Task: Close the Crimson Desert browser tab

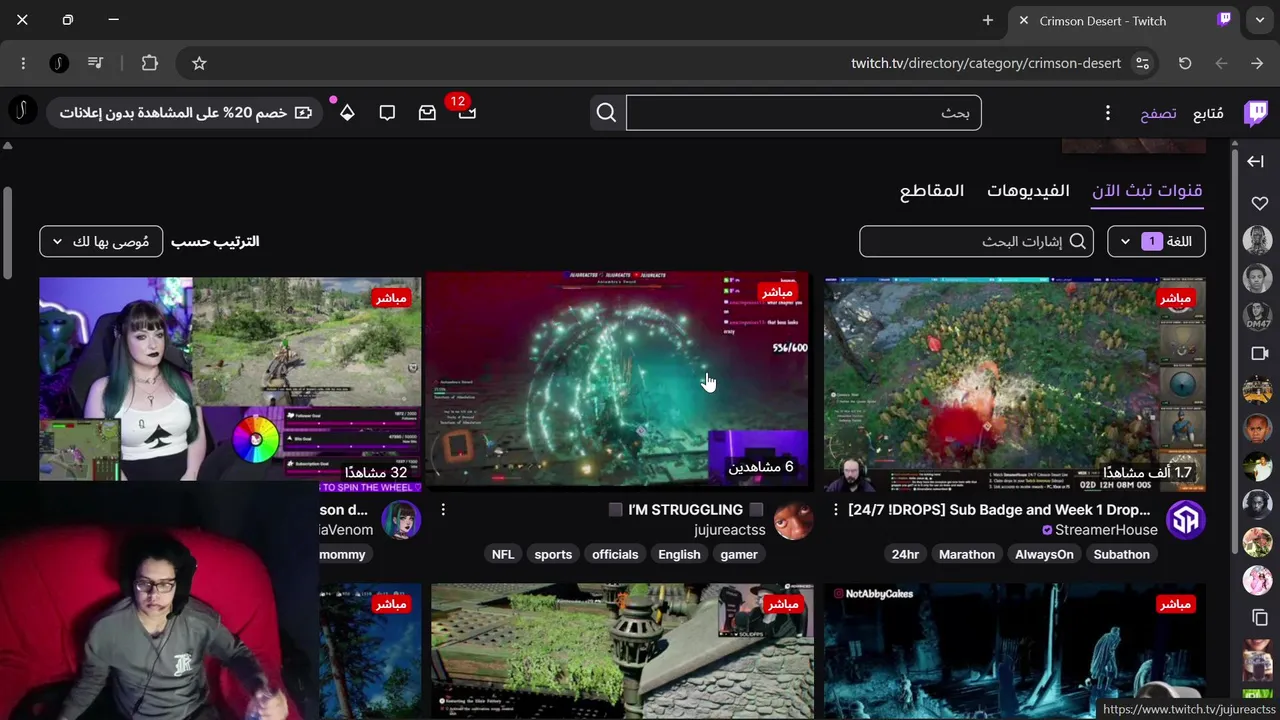Action: (x=1024, y=20)
